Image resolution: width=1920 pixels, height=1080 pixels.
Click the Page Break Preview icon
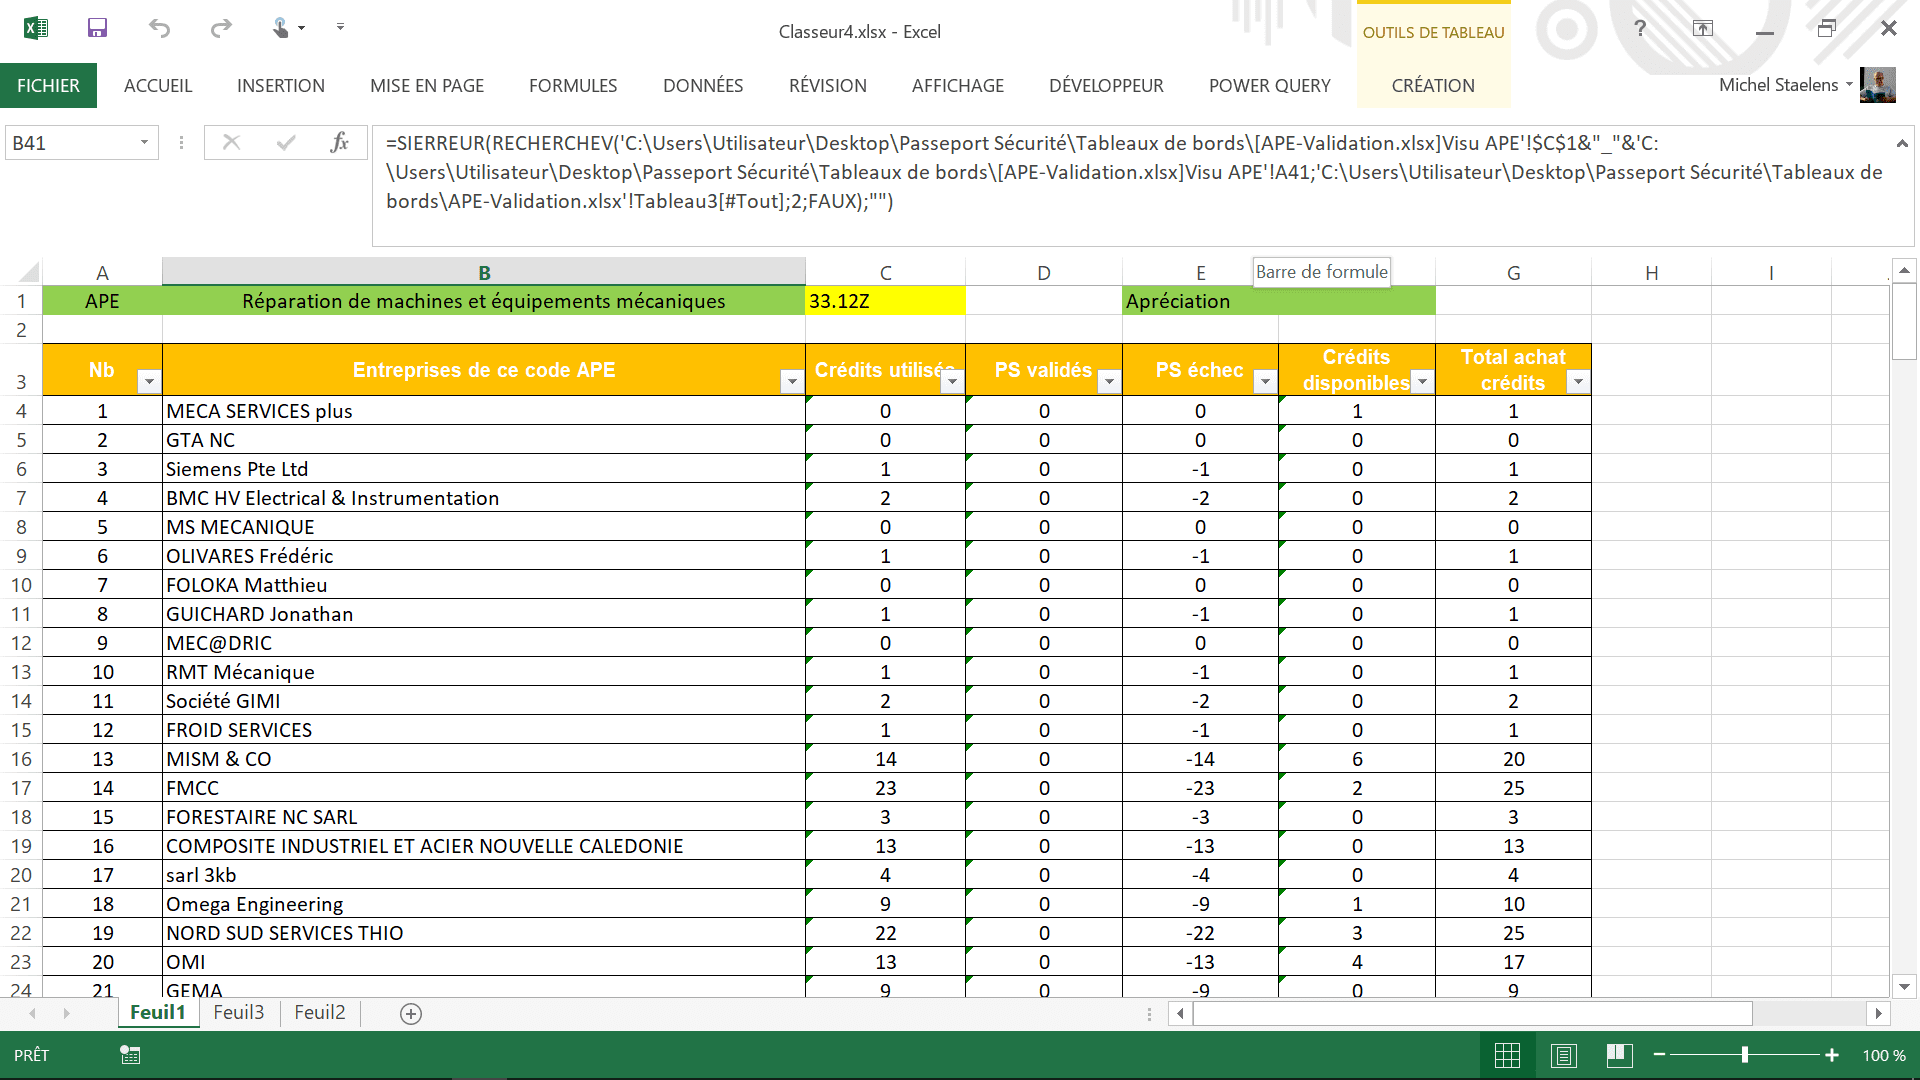(x=1619, y=1055)
